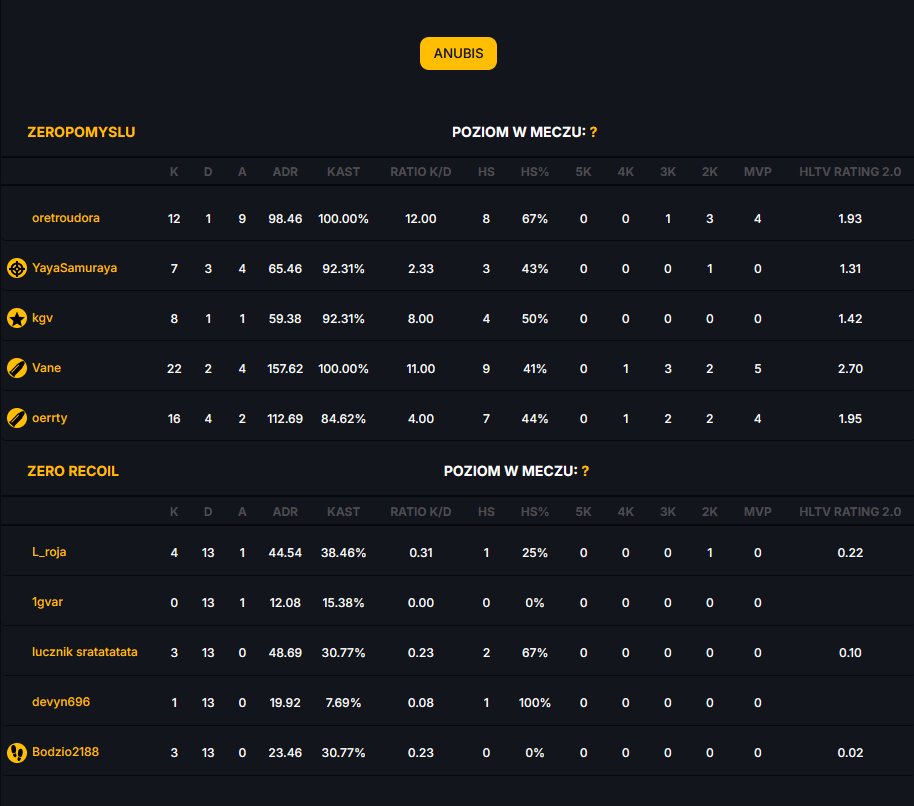Click Bodzio2188's rating value 0.02
This screenshot has height=806, width=914.
coord(850,753)
